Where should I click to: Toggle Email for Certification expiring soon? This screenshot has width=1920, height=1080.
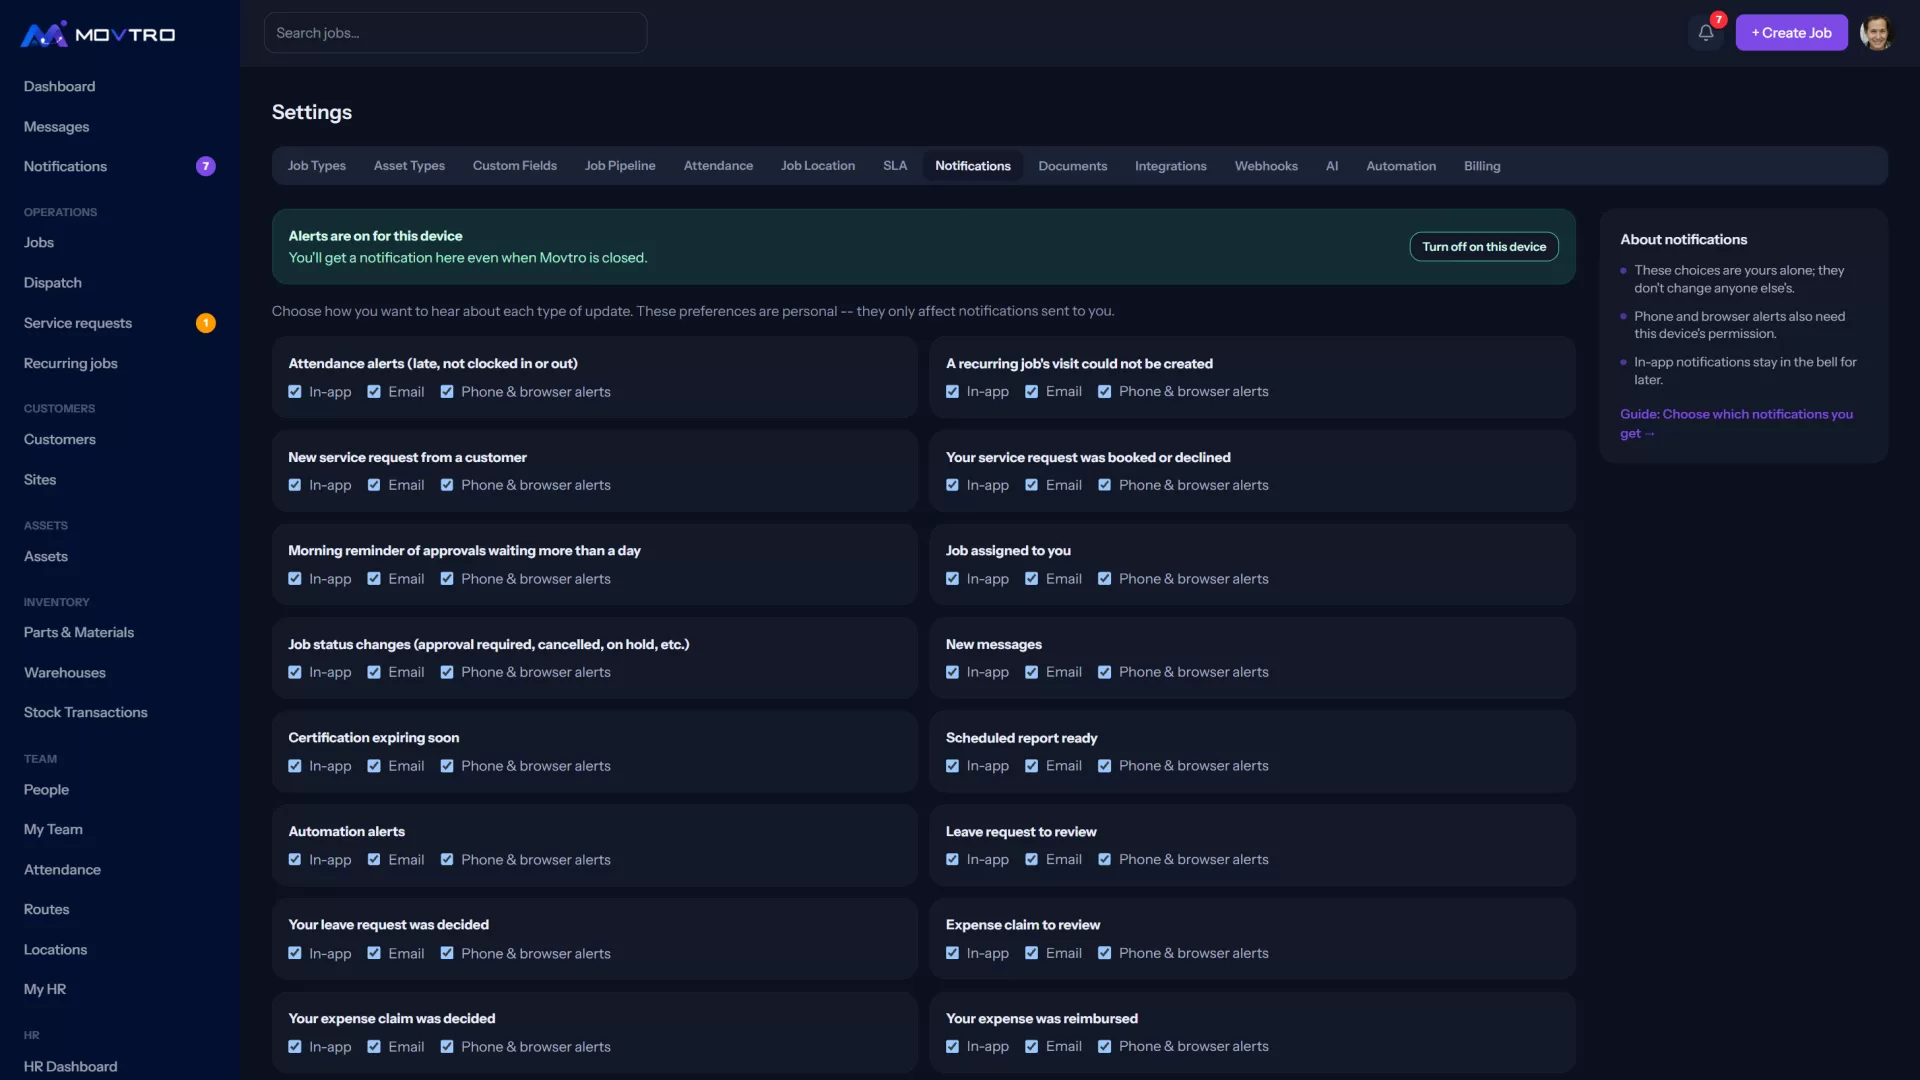(x=374, y=766)
